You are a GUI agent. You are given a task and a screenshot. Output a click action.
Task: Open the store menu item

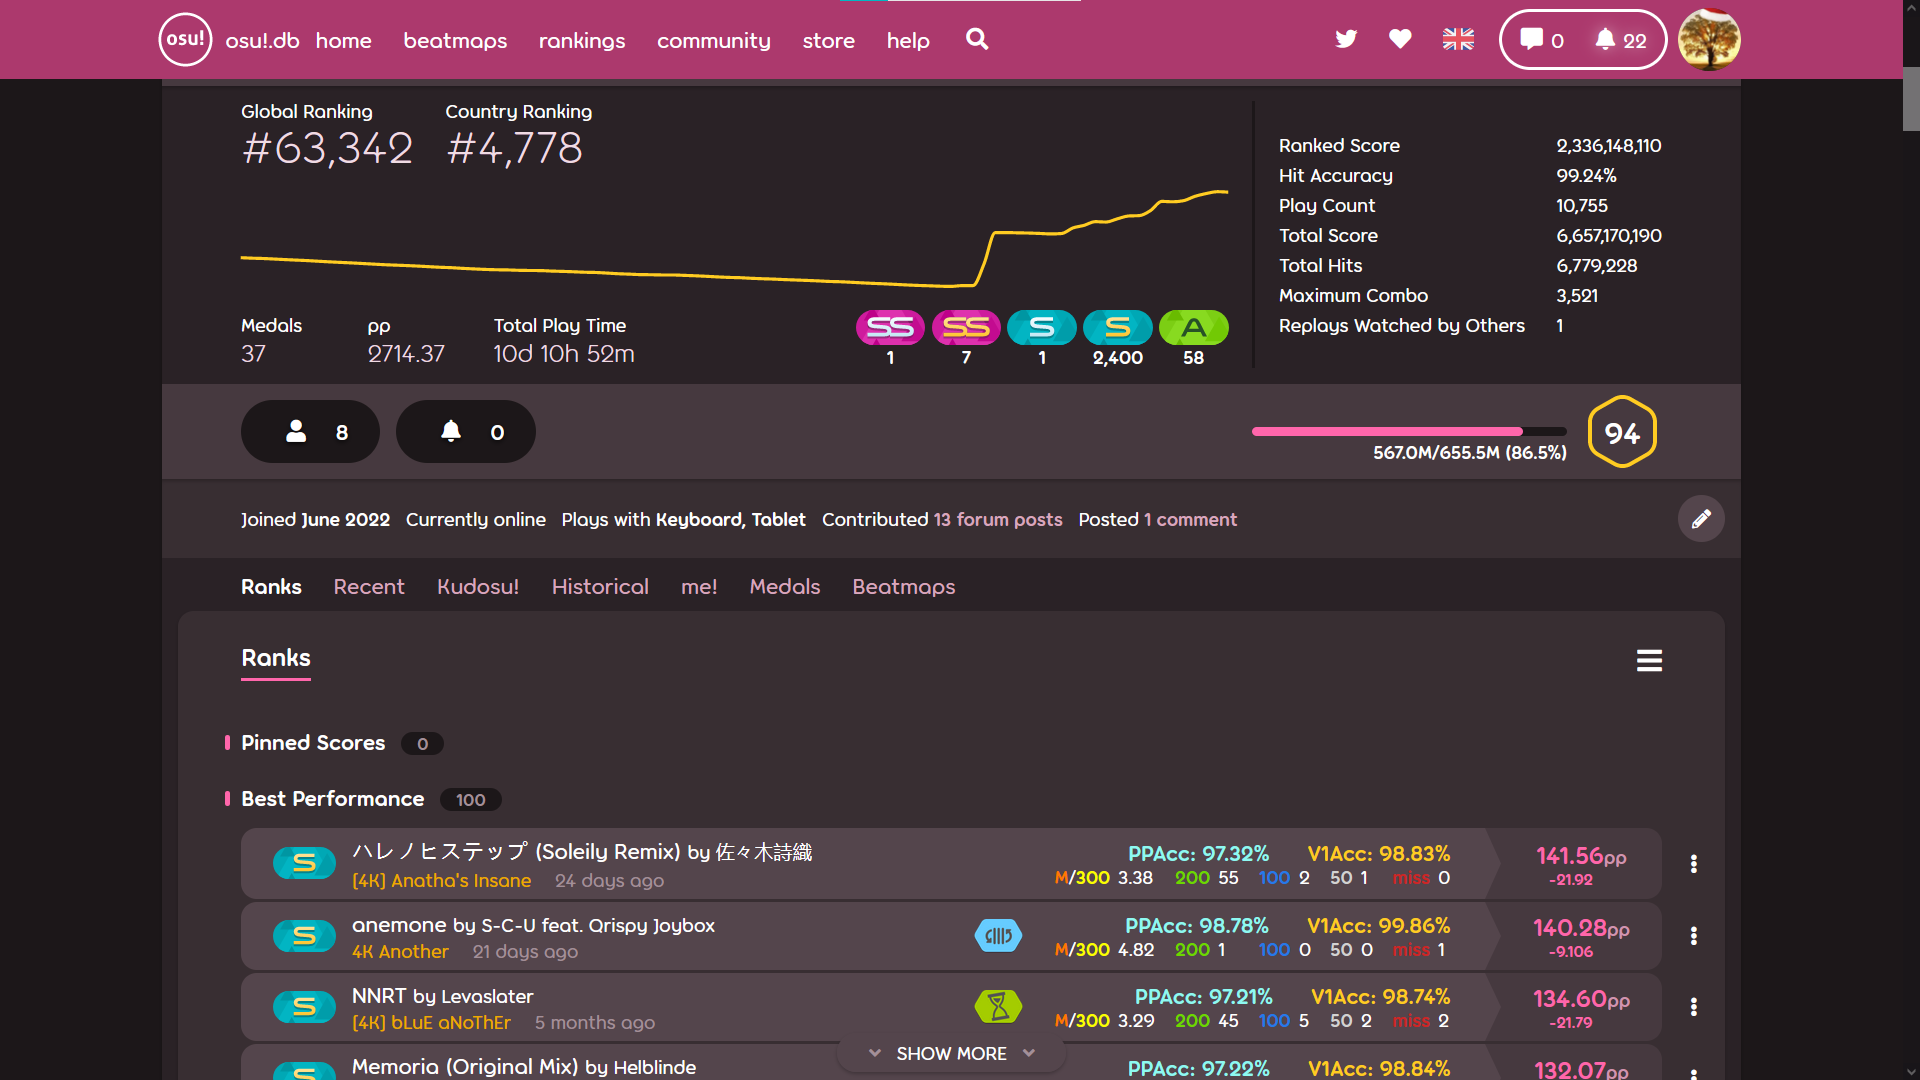point(828,40)
